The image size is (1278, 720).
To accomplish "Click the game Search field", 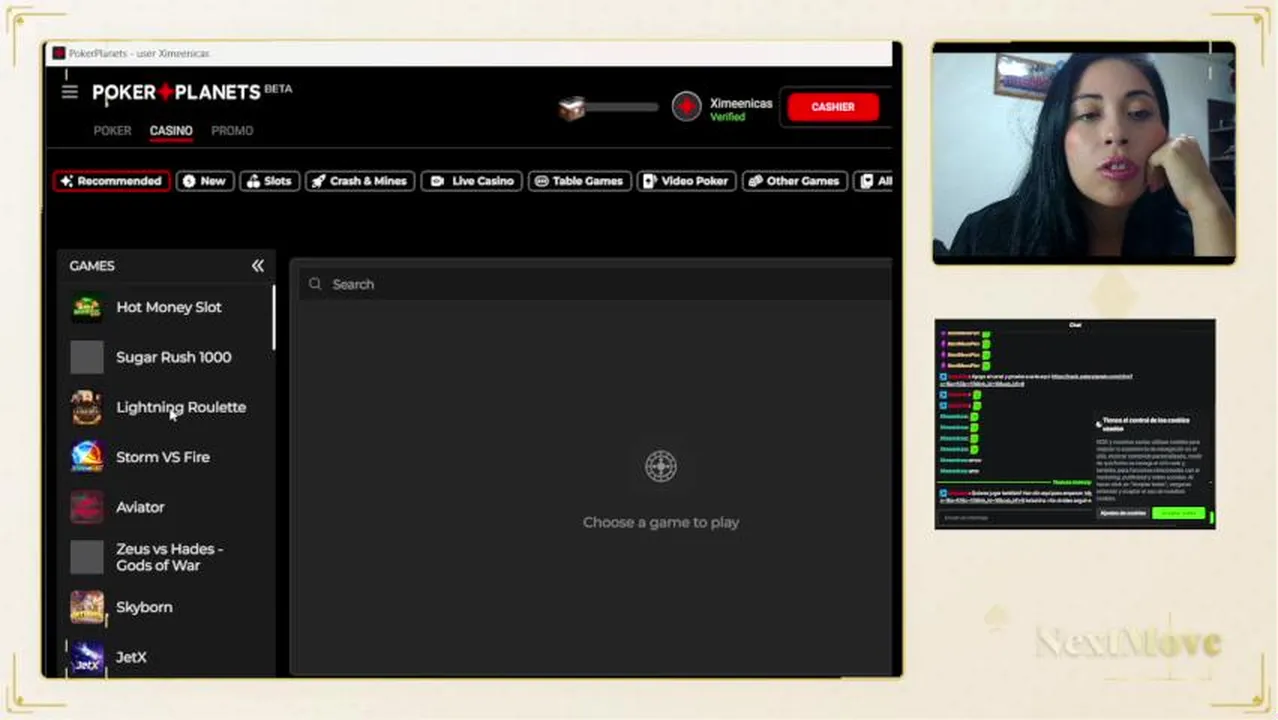I will pyautogui.click(x=594, y=284).
